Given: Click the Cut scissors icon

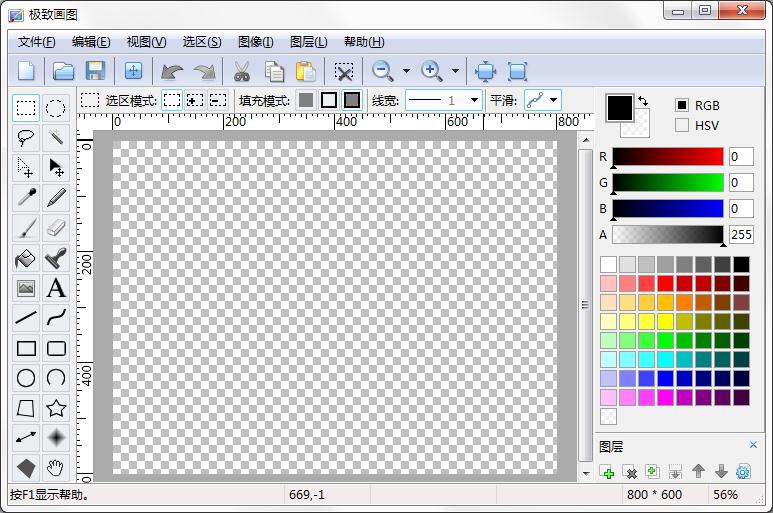Looking at the screenshot, I should pyautogui.click(x=241, y=71).
